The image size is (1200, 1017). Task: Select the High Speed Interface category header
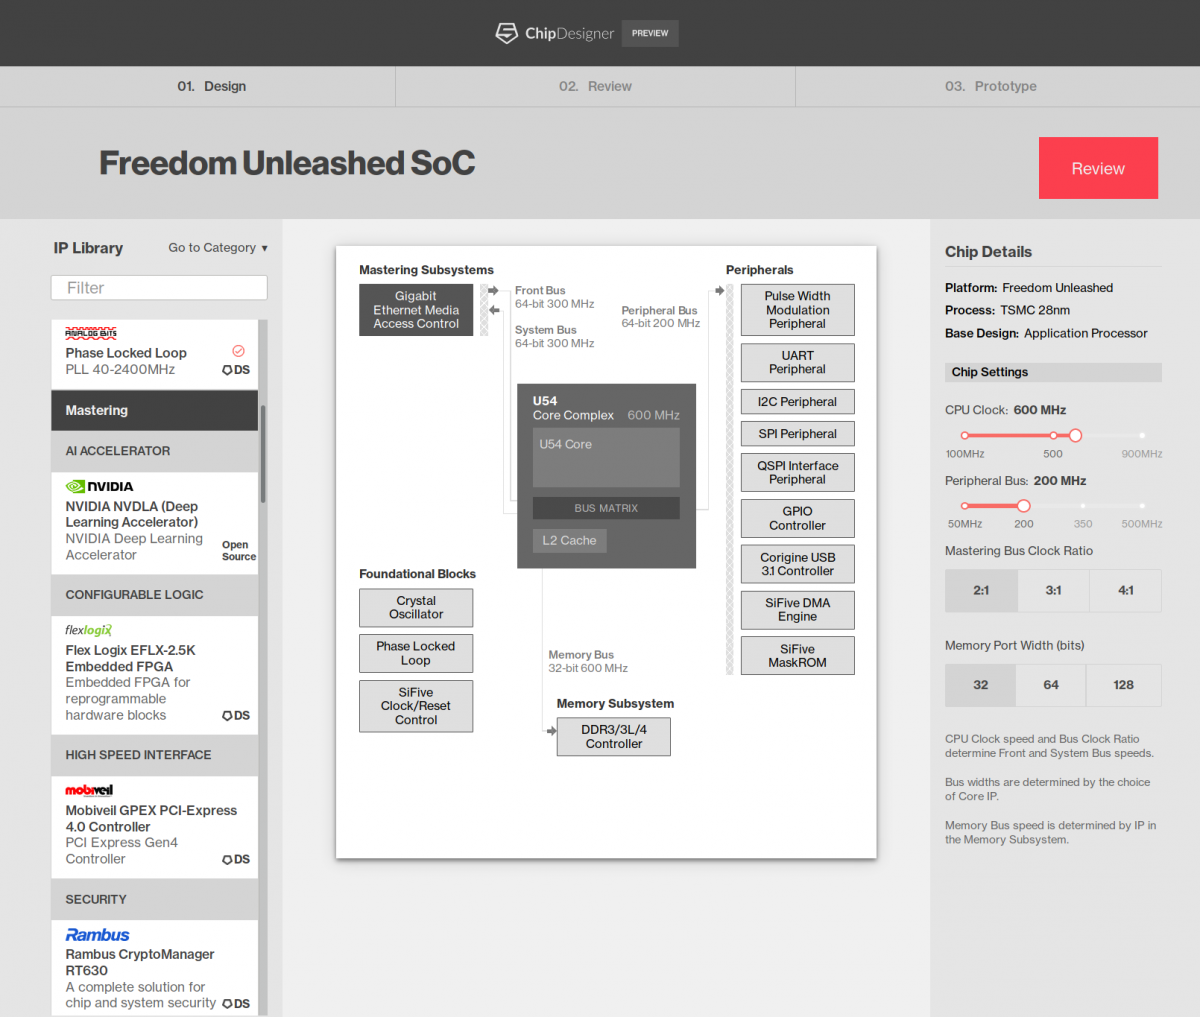[155, 755]
